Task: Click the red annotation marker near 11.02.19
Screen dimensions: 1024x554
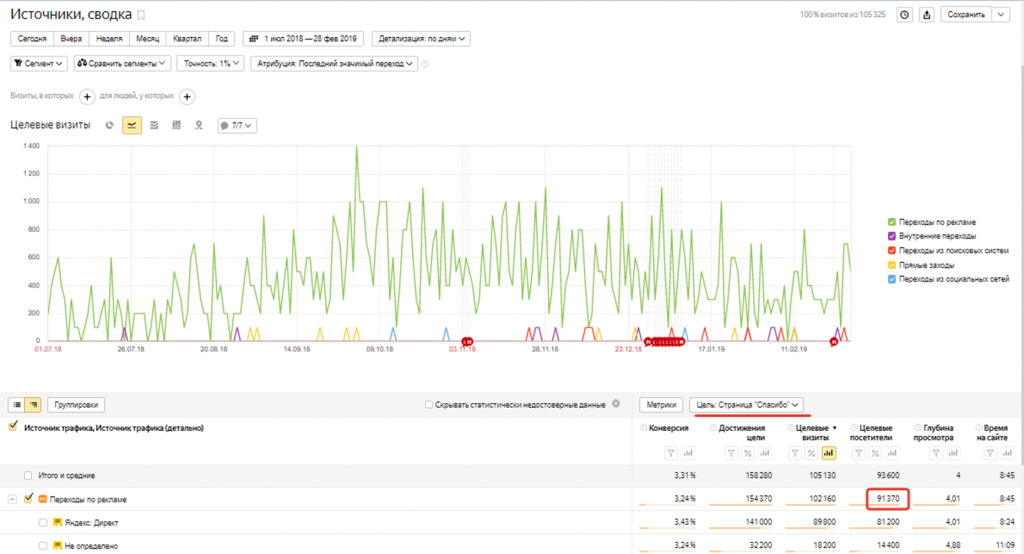Action: point(834,342)
